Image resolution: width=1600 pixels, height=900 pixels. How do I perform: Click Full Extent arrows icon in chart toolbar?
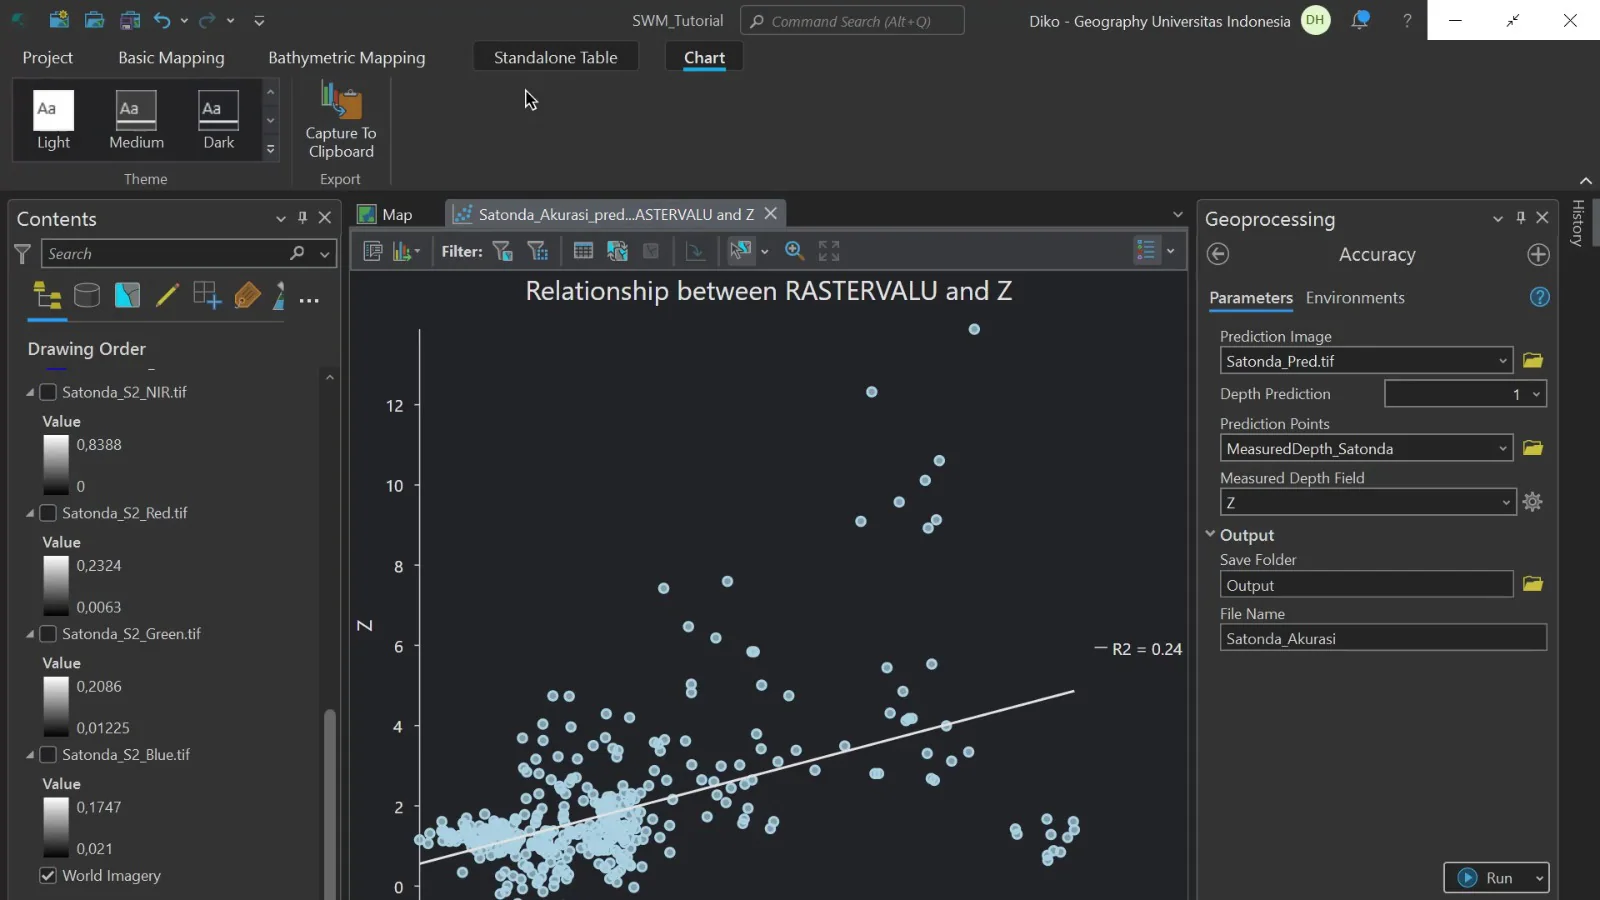(x=829, y=251)
